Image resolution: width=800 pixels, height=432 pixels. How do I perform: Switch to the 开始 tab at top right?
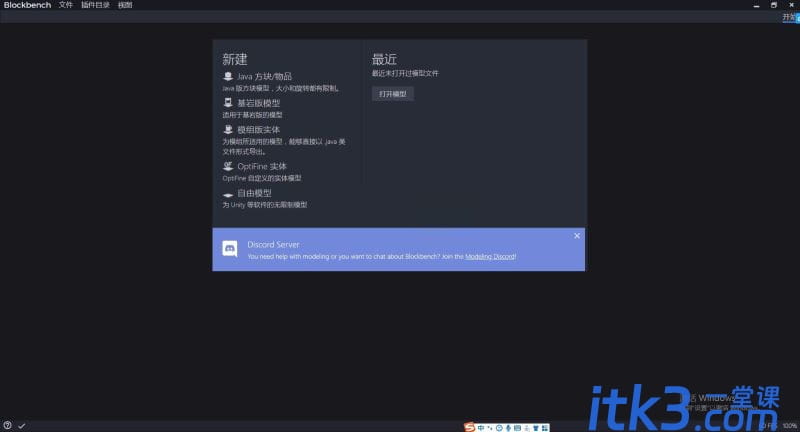coord(790,17)
